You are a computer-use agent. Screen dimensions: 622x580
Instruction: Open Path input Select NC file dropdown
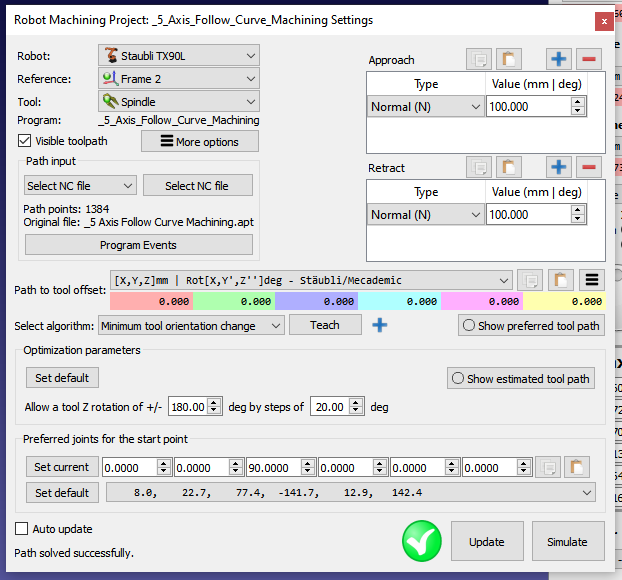point(80,185)
